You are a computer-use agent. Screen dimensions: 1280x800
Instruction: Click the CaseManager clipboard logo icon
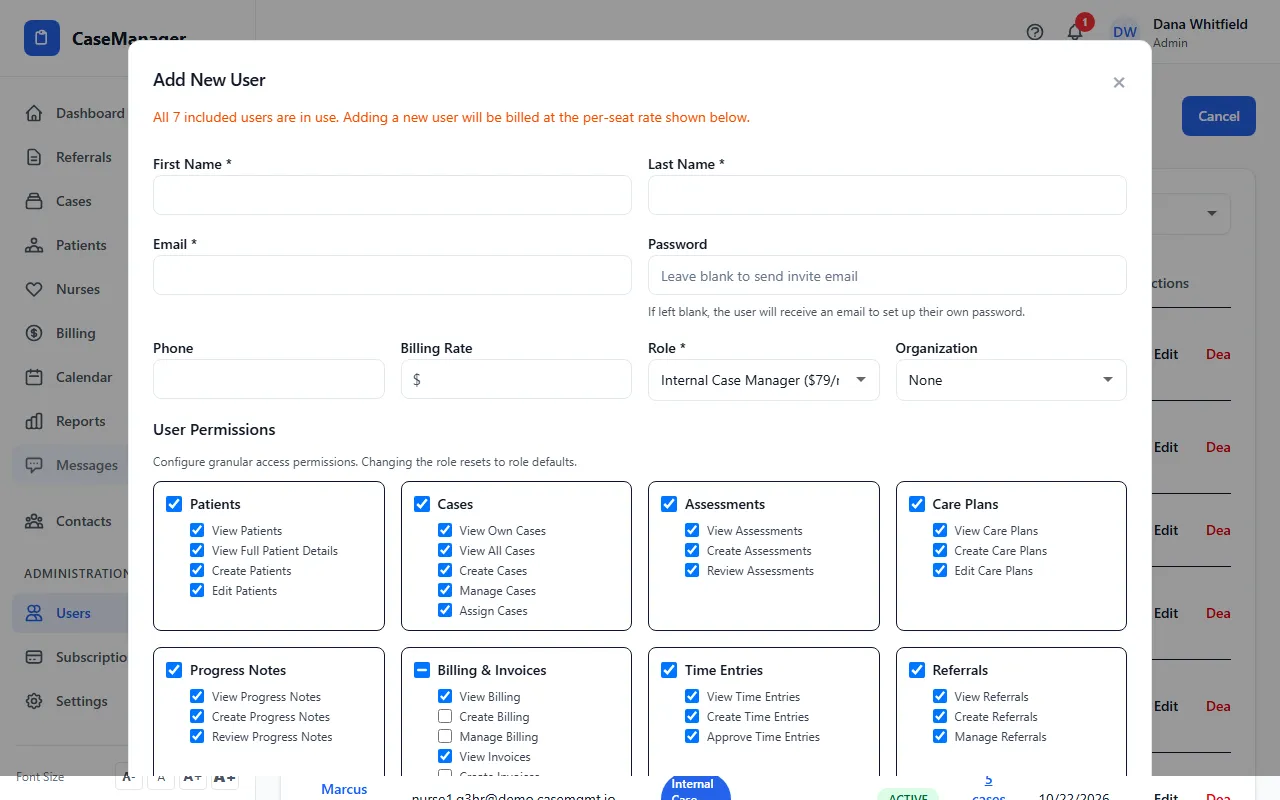(42, 38)
